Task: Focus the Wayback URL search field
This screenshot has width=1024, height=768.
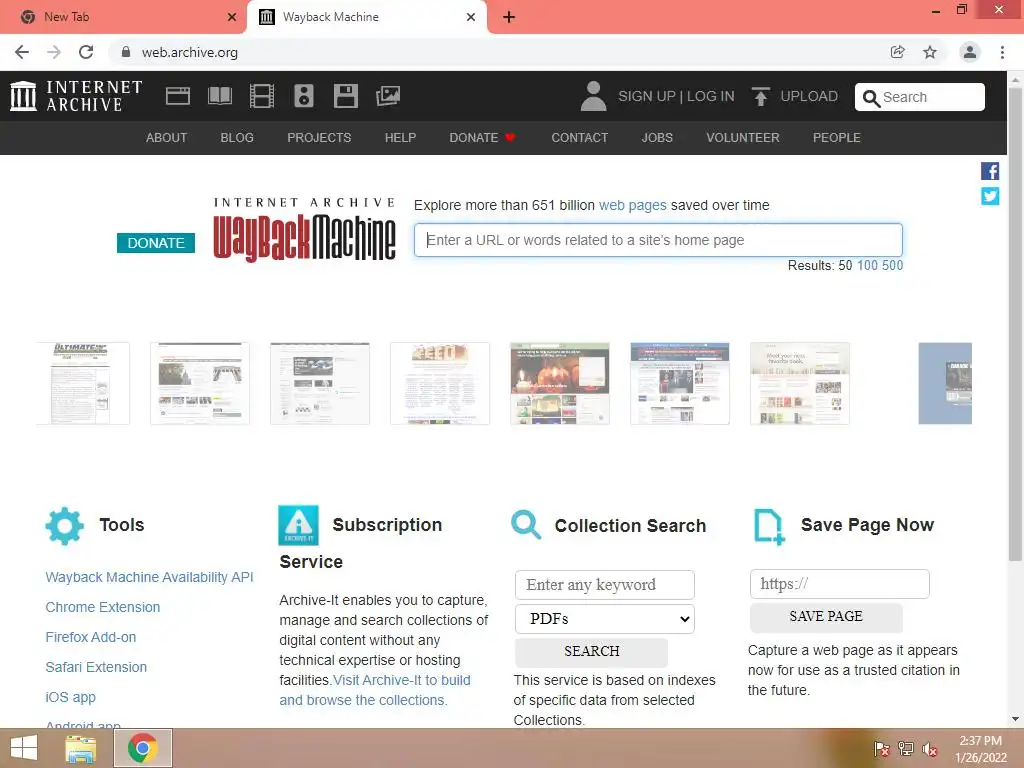Action: 658,240
